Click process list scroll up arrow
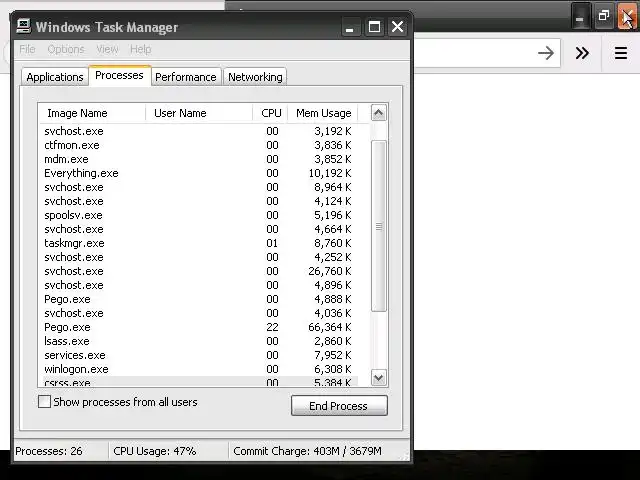Viewport: 640px width, 480px height. click(x=378, y=113)
